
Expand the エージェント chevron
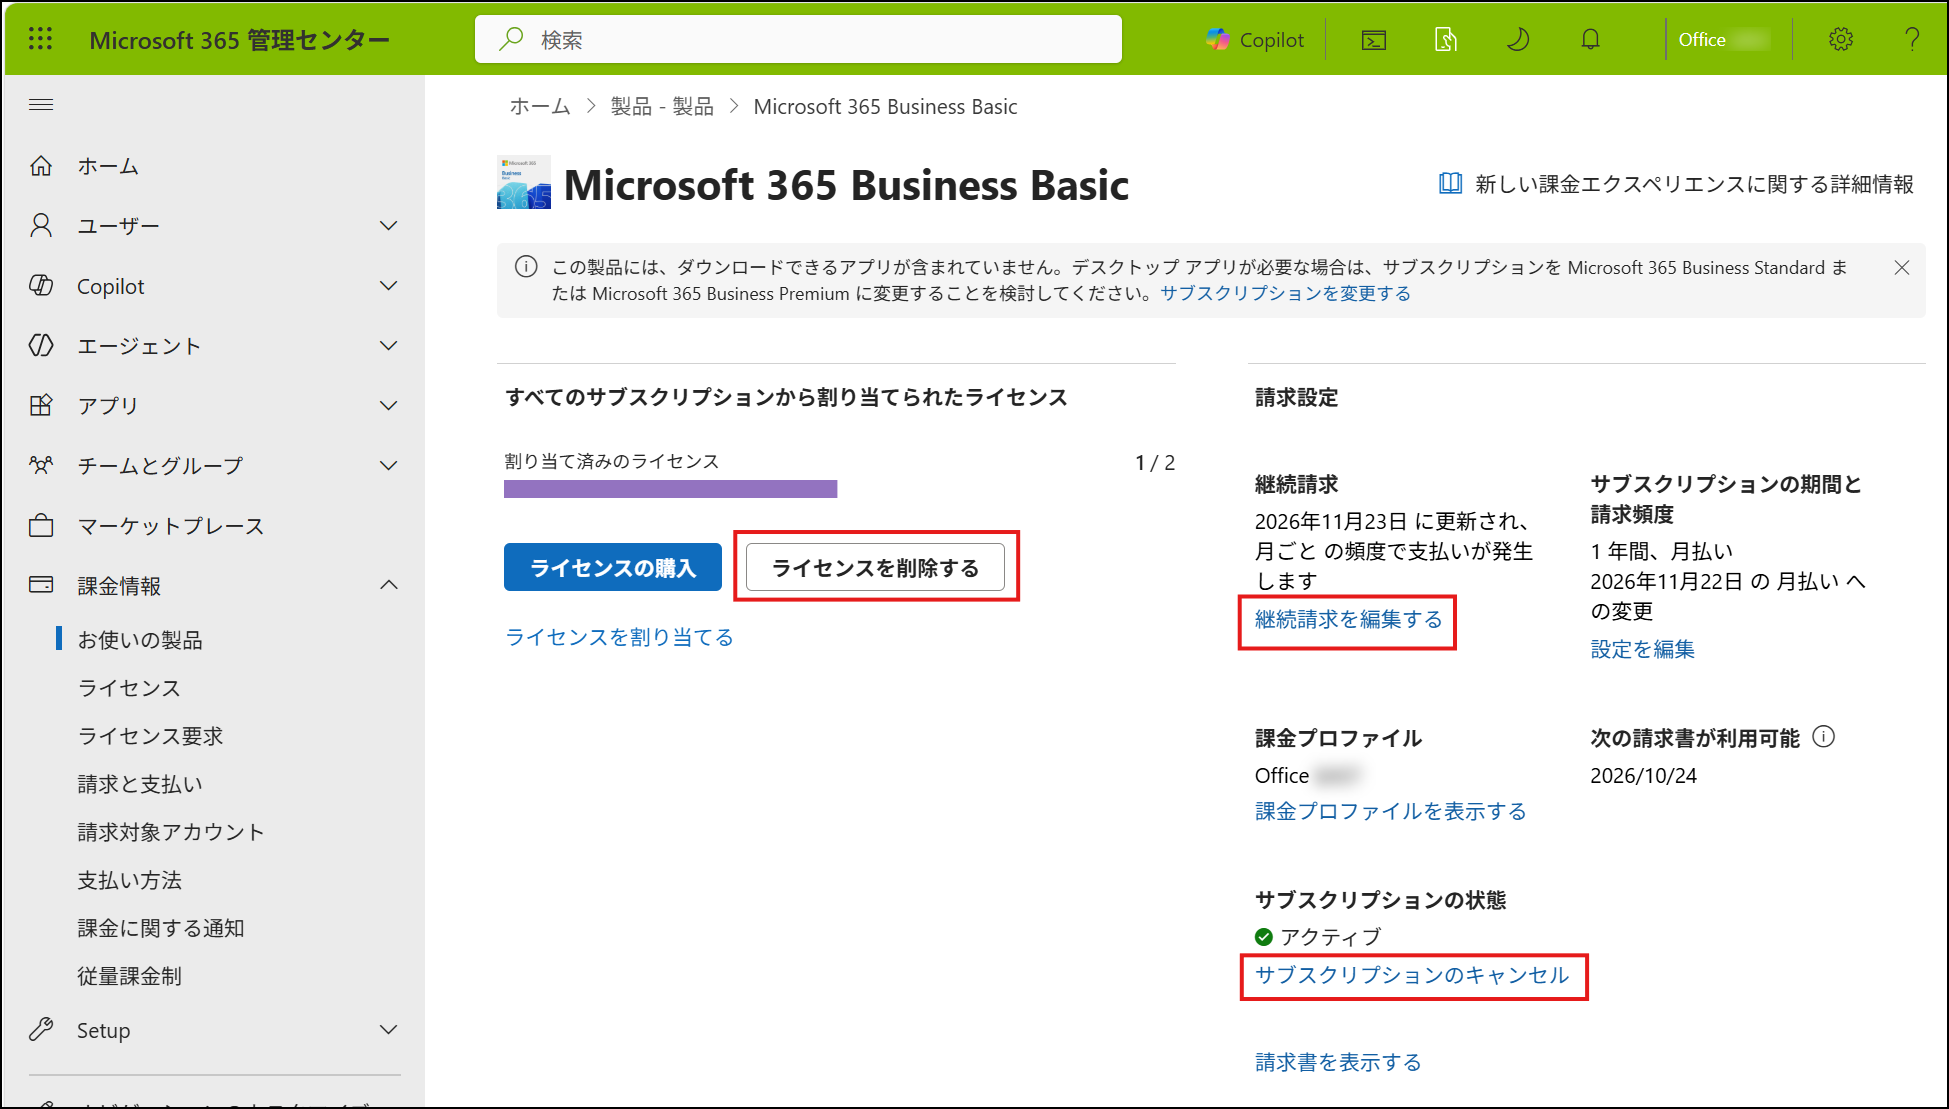pos(389,346)
